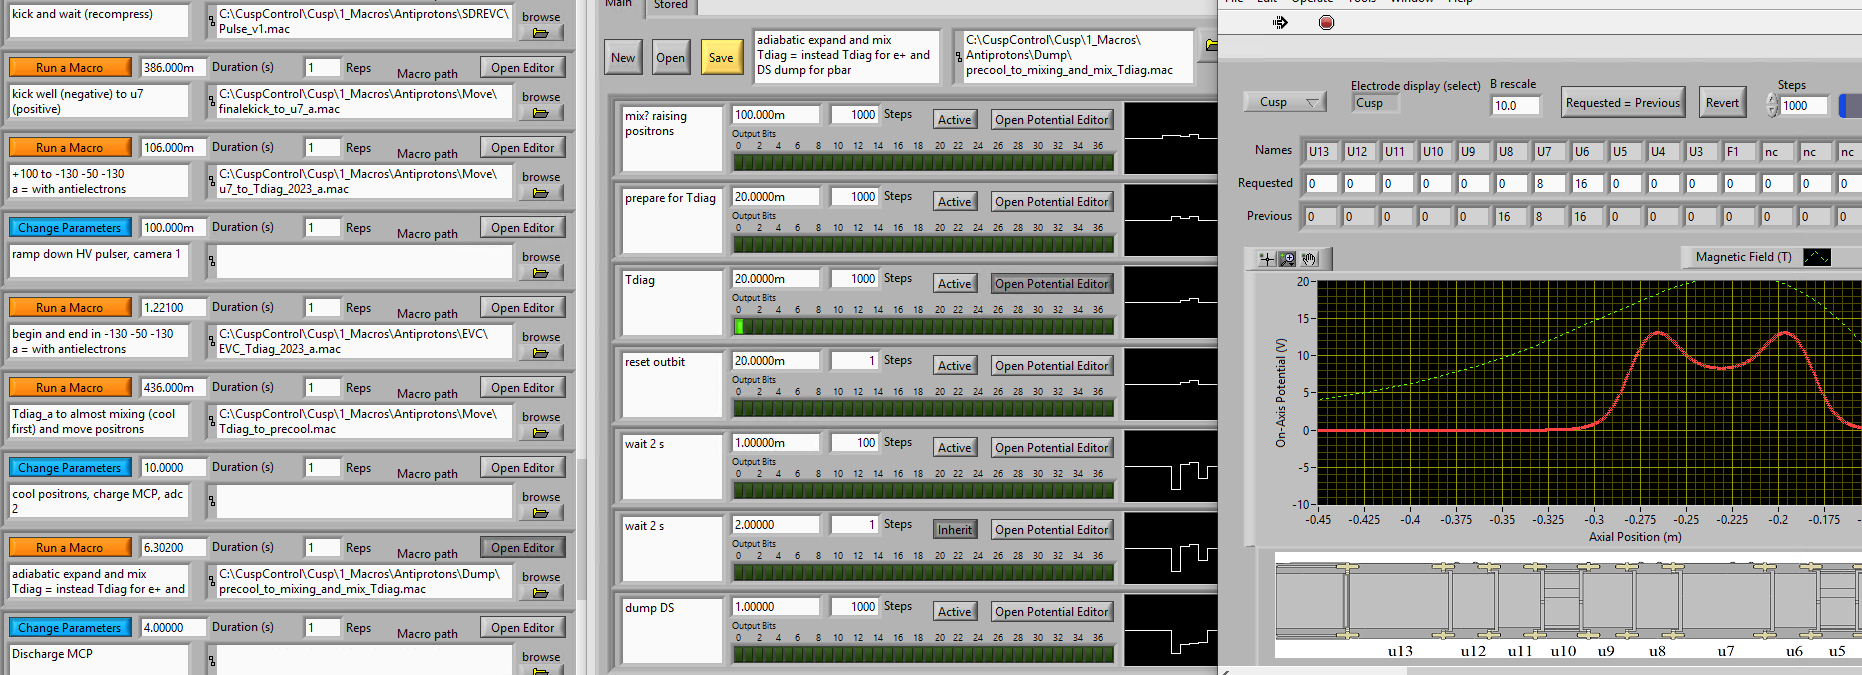Screen dimensions: 1862x675
Task: Open Change Parameters selector for 10.0000 step
Action: coord(70,467)
